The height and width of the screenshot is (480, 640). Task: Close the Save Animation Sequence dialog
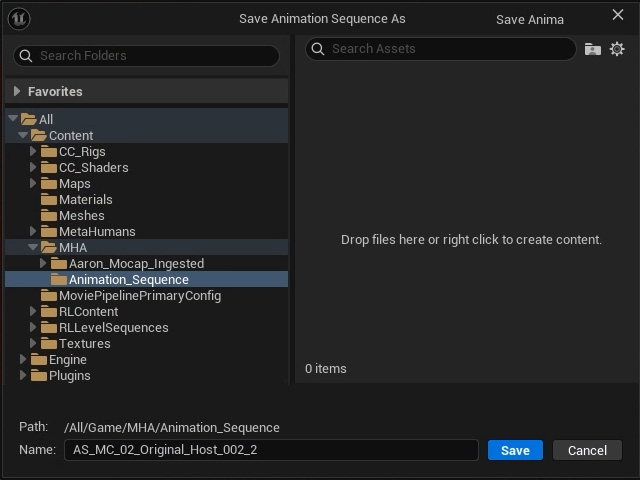coord(618,15)
